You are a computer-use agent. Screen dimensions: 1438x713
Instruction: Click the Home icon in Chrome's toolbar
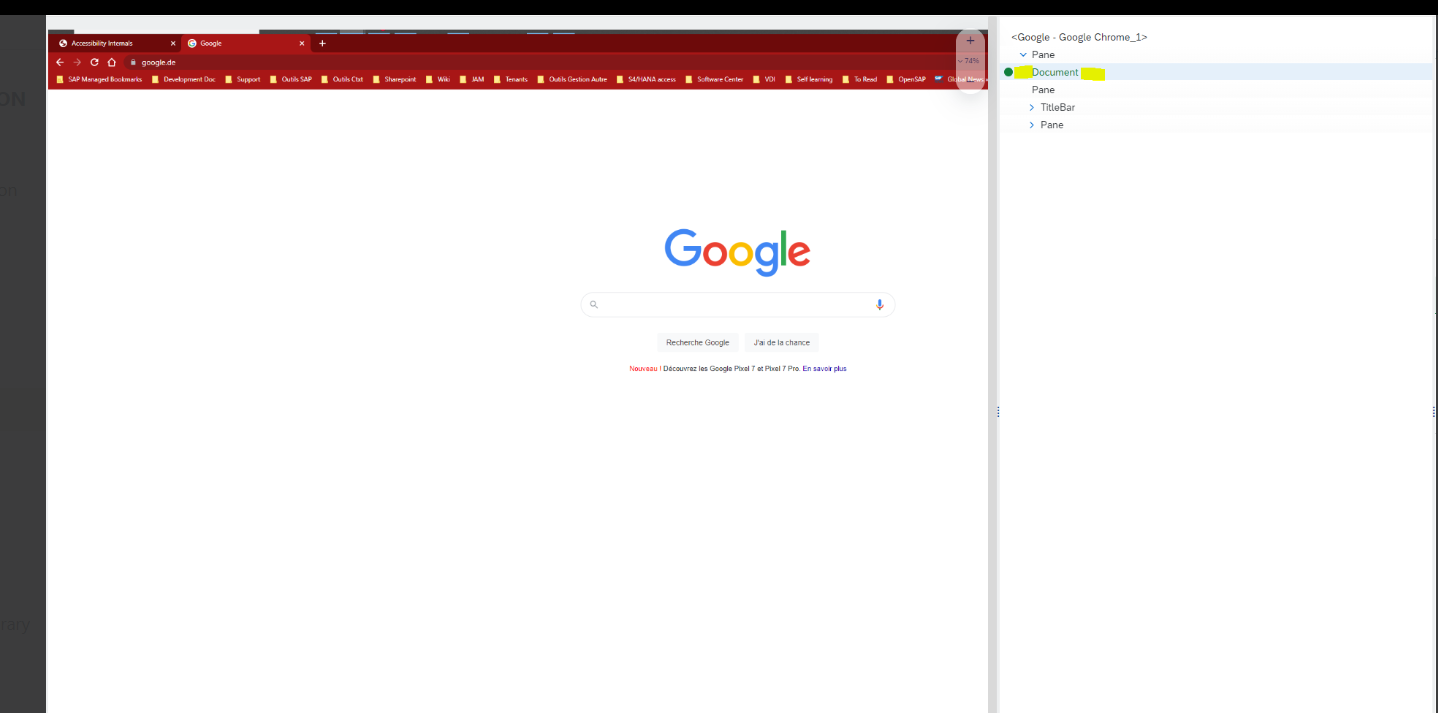tap(112, 62)
